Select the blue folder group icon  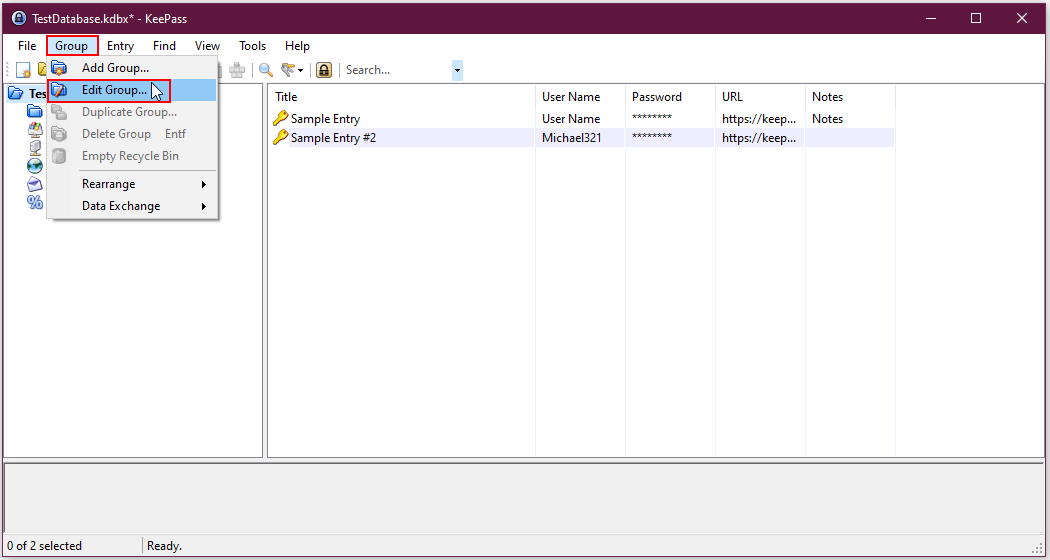34,111
